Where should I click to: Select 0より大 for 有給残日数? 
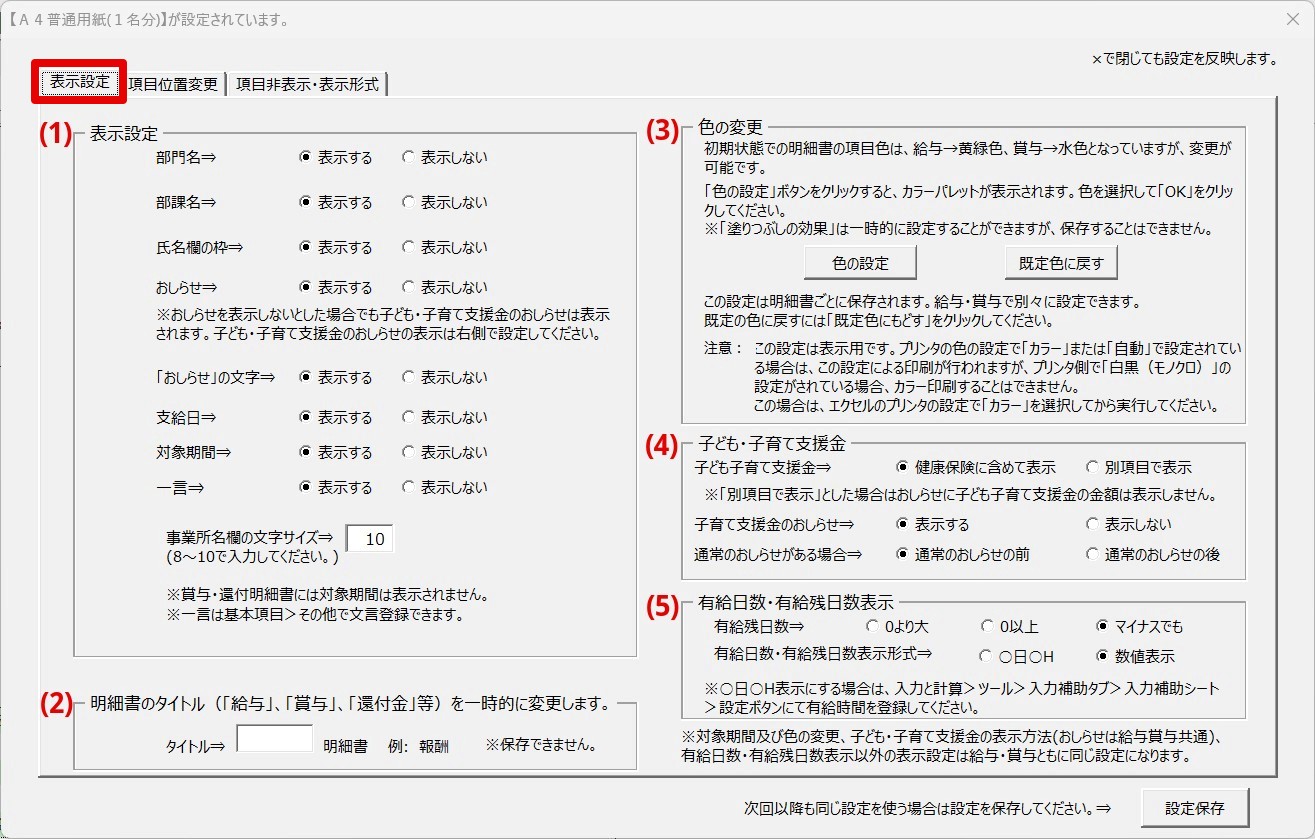[898, 627]
